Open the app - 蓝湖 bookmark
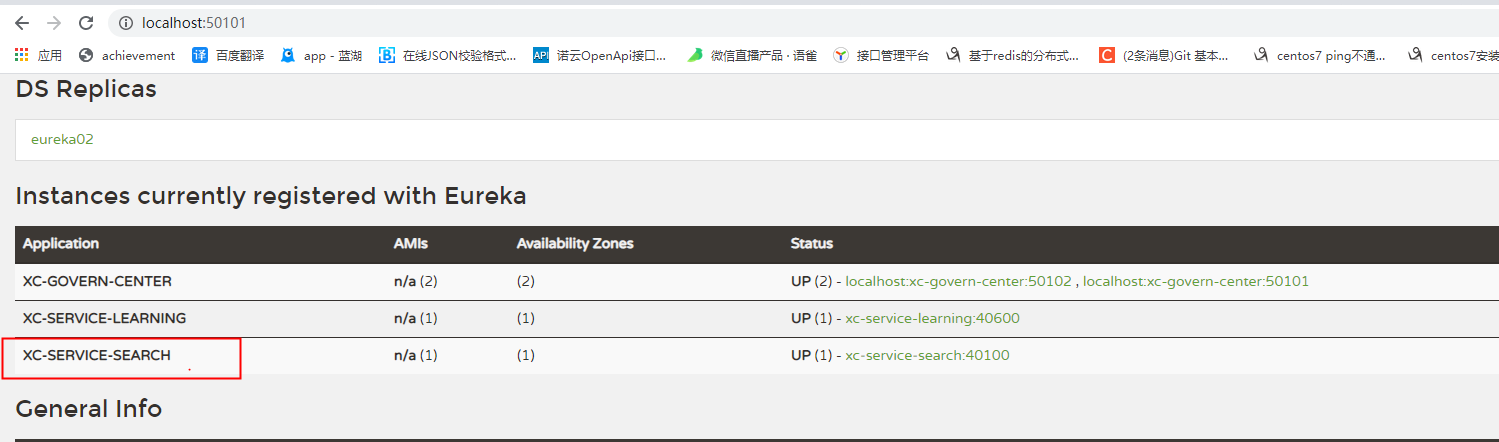Viewport: 1499px width, 442px height. 322,56
